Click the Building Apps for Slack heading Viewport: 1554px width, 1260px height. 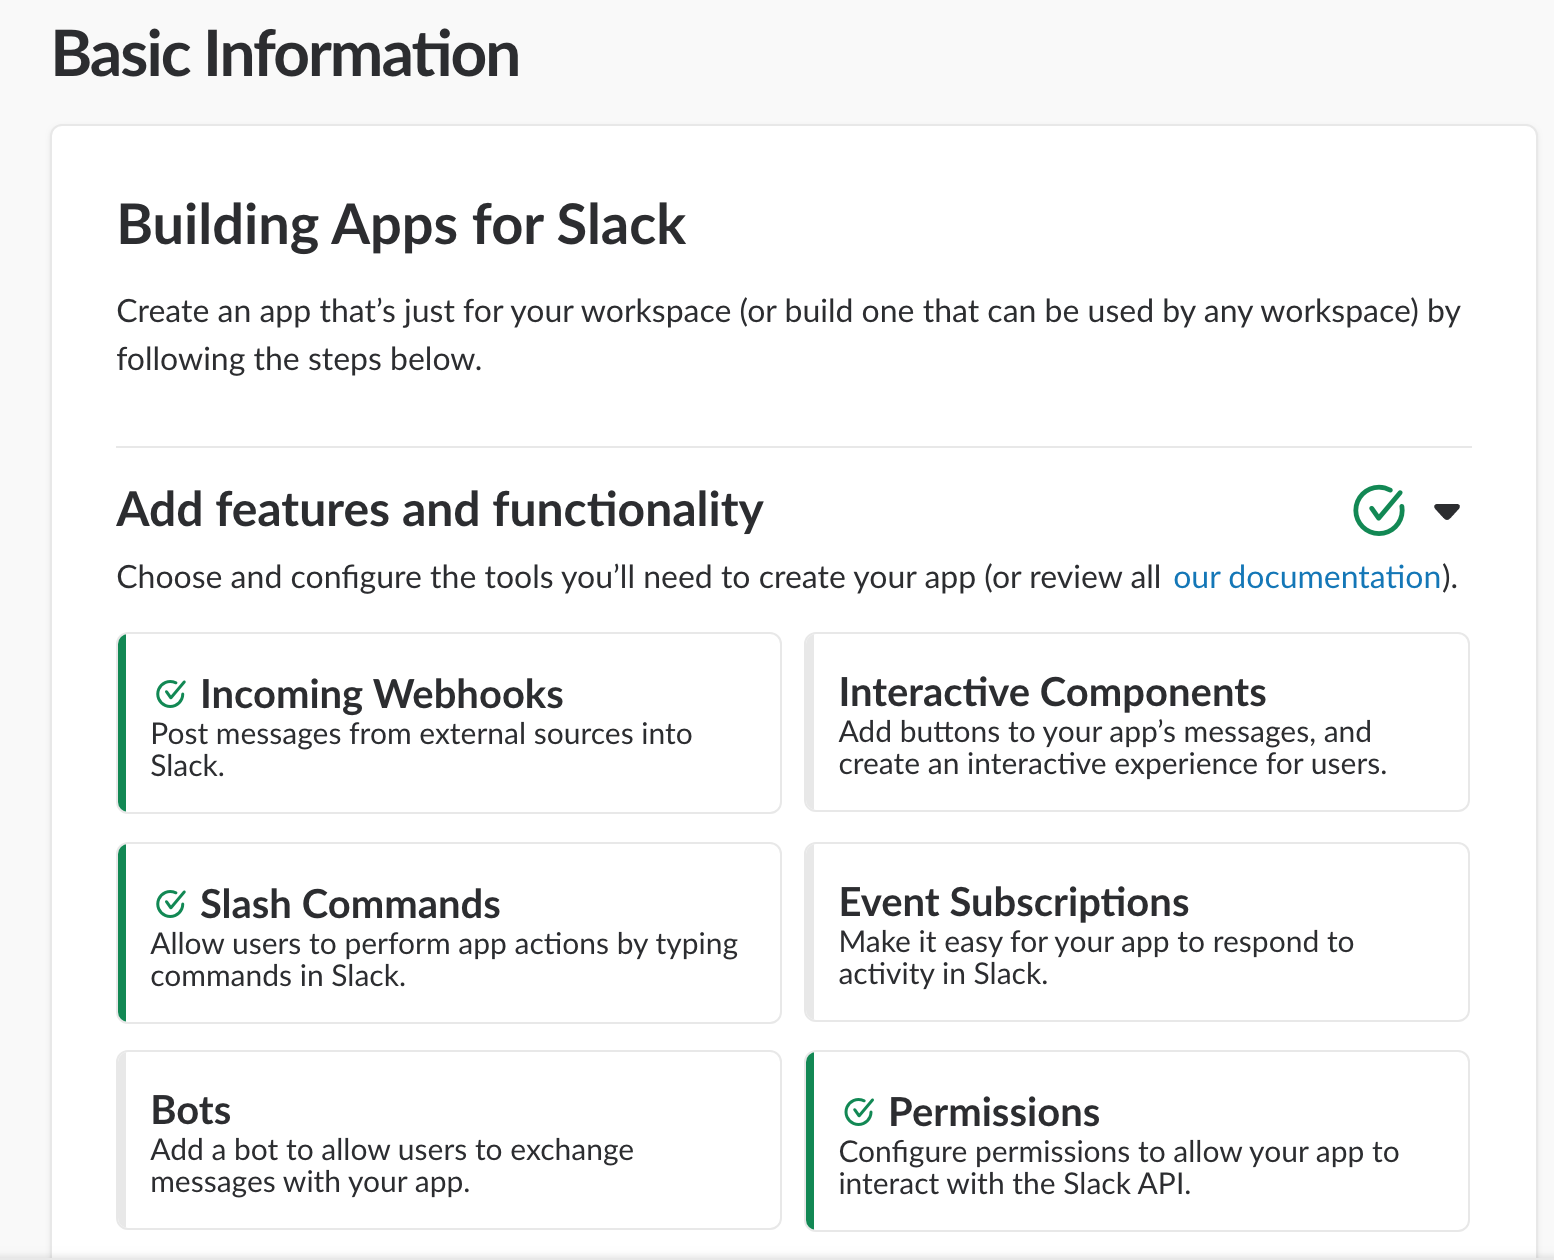click(x=401, y=224)
